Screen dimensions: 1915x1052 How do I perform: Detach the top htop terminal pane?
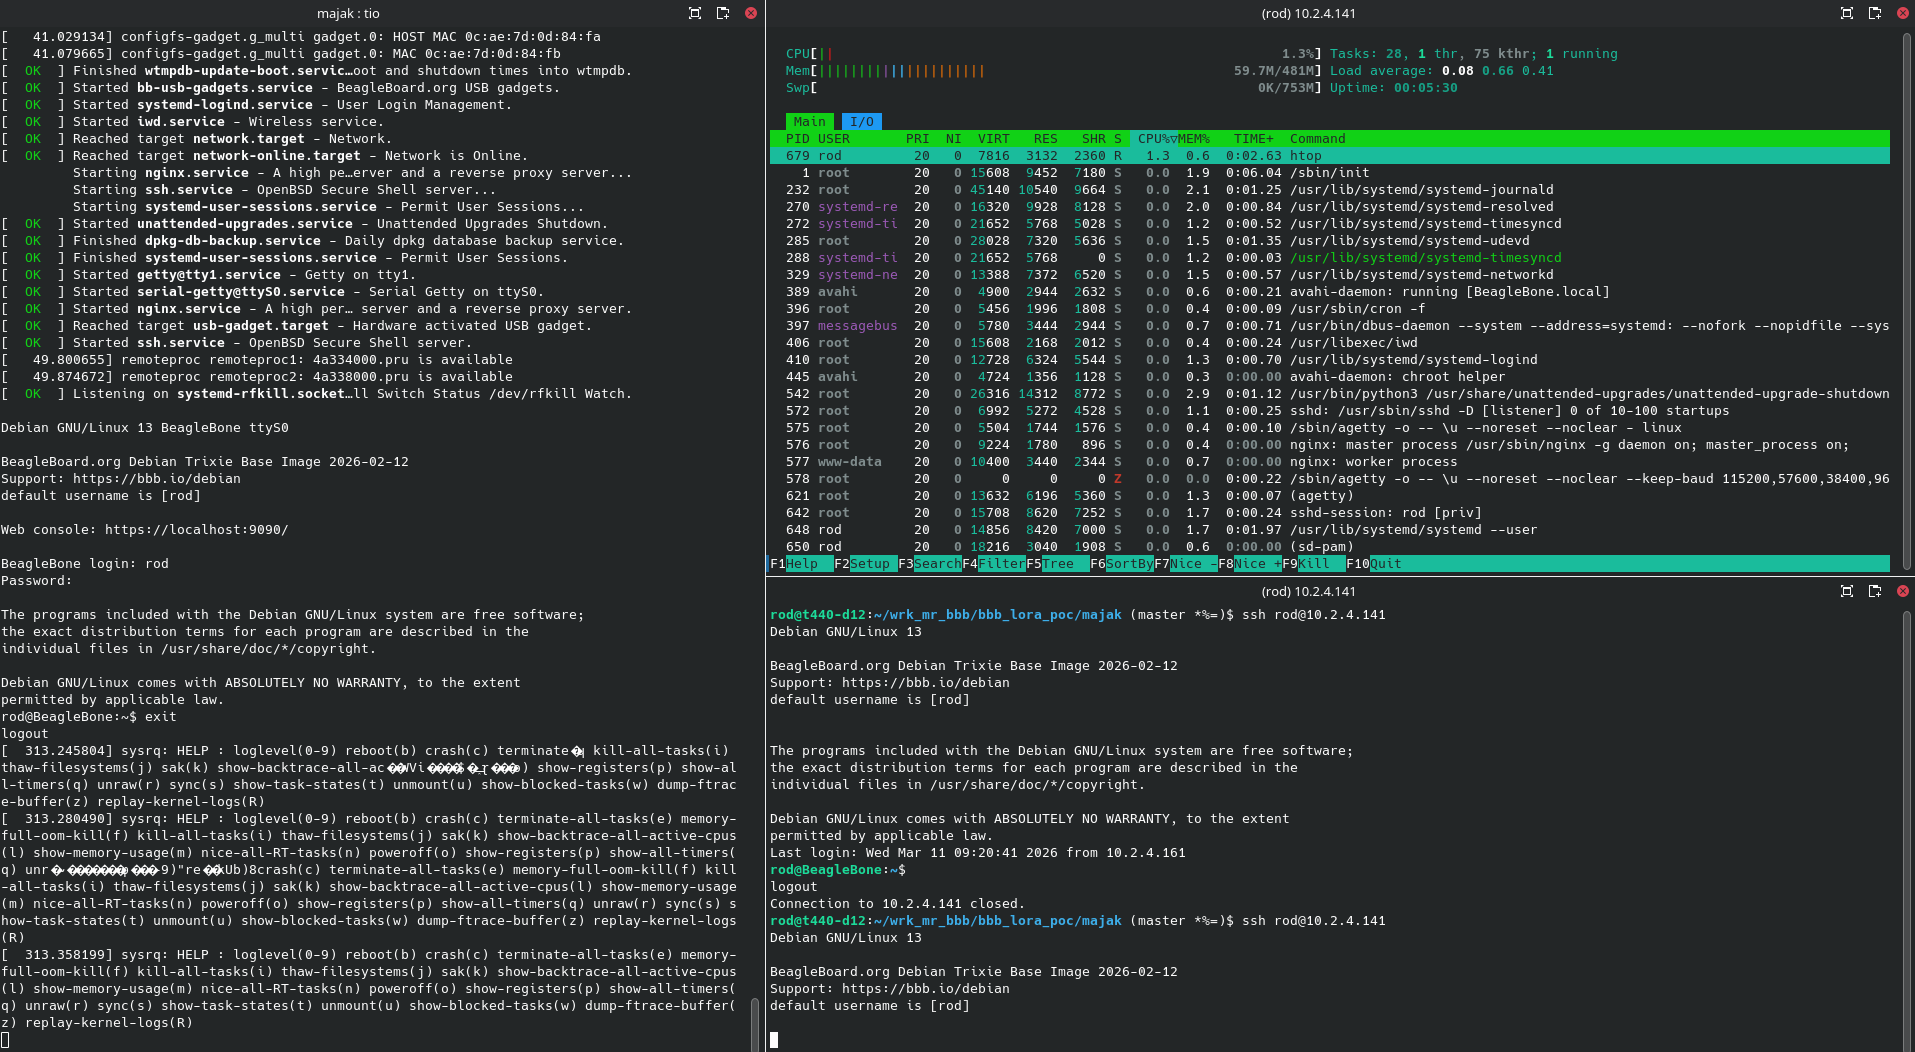point(1875,13)
